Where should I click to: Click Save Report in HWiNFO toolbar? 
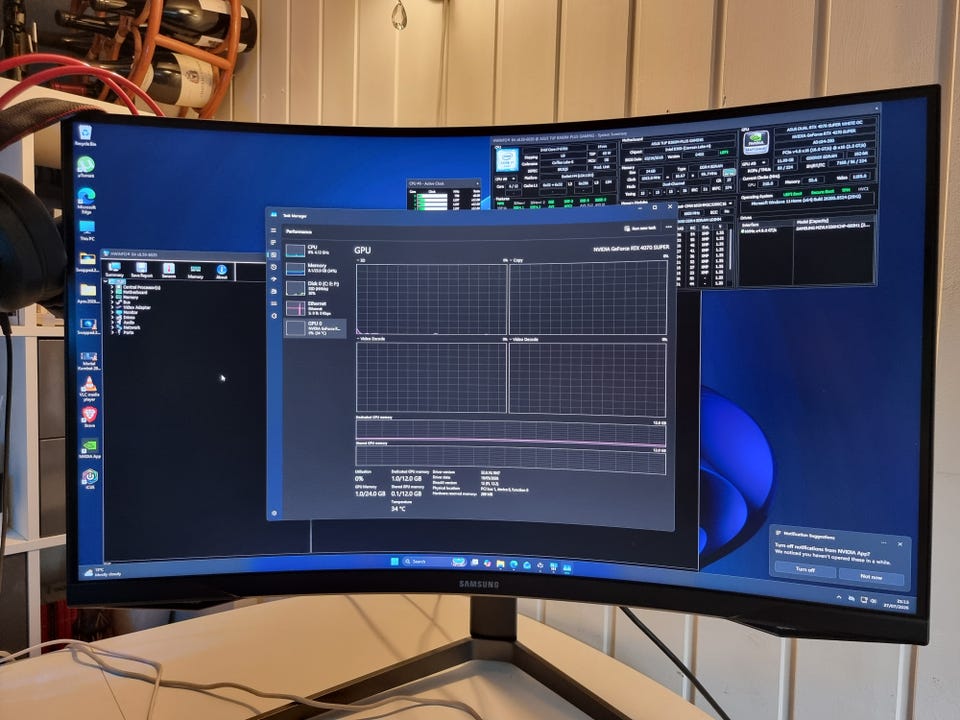click(x=141, y=271)
